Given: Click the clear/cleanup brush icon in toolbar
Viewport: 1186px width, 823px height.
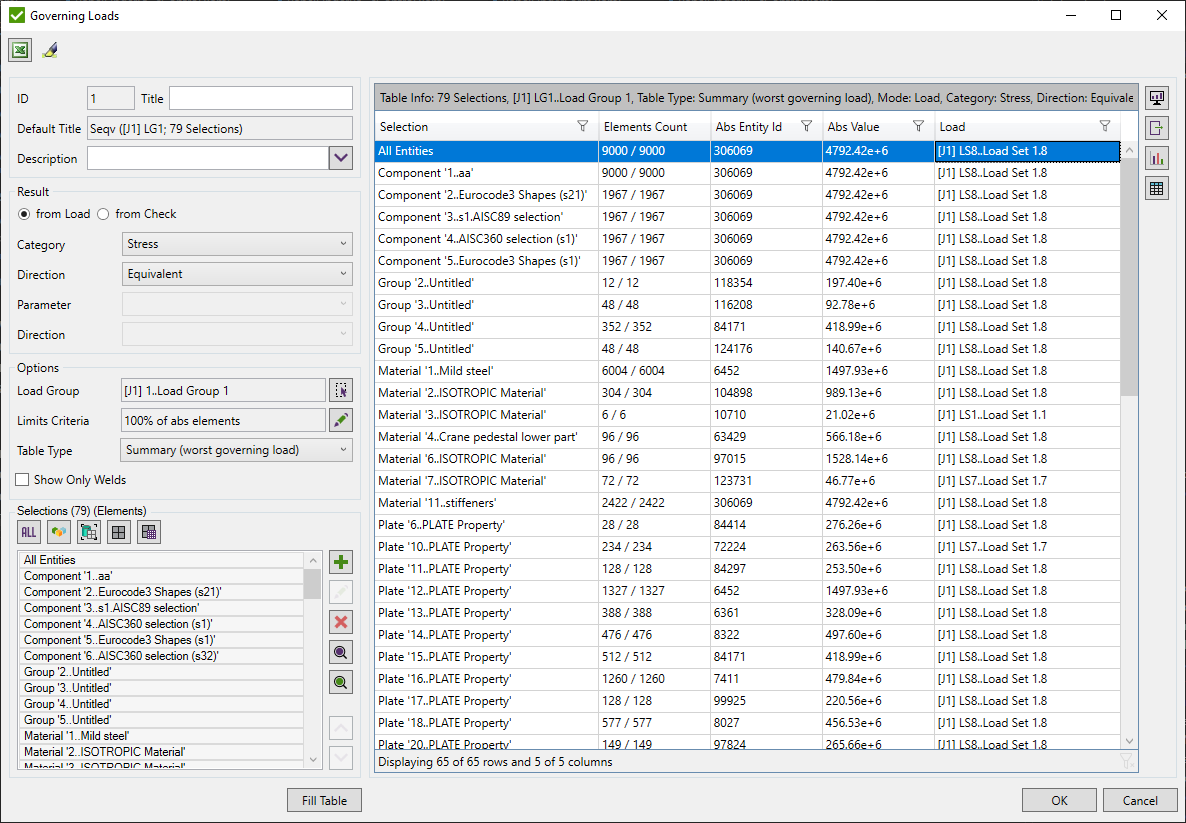Looking at the screenshot, I should [49, 49].
